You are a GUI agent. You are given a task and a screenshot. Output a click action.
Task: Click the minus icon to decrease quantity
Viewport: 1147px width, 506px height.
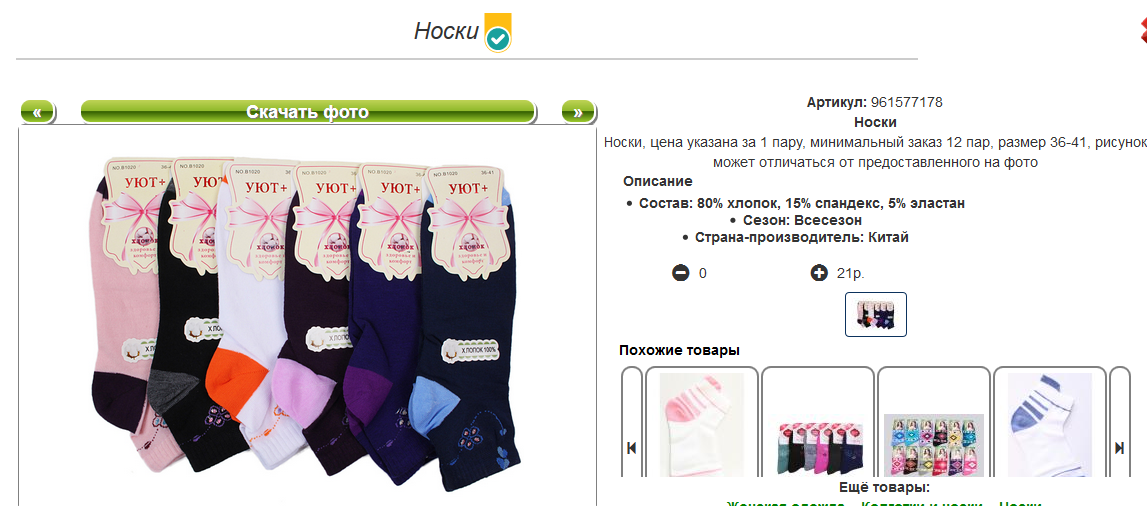pyautogui.click(x=680, y=273)
